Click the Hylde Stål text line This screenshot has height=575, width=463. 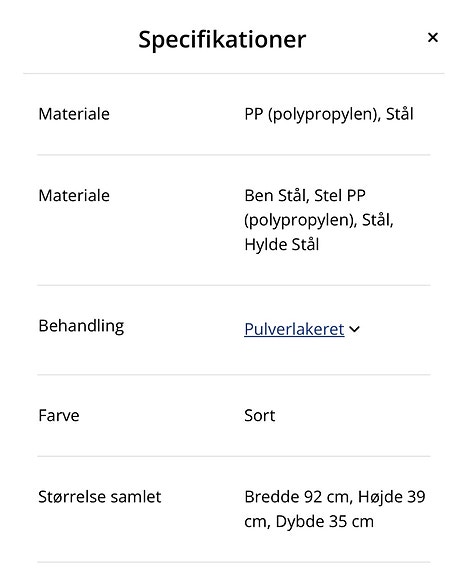282,245
